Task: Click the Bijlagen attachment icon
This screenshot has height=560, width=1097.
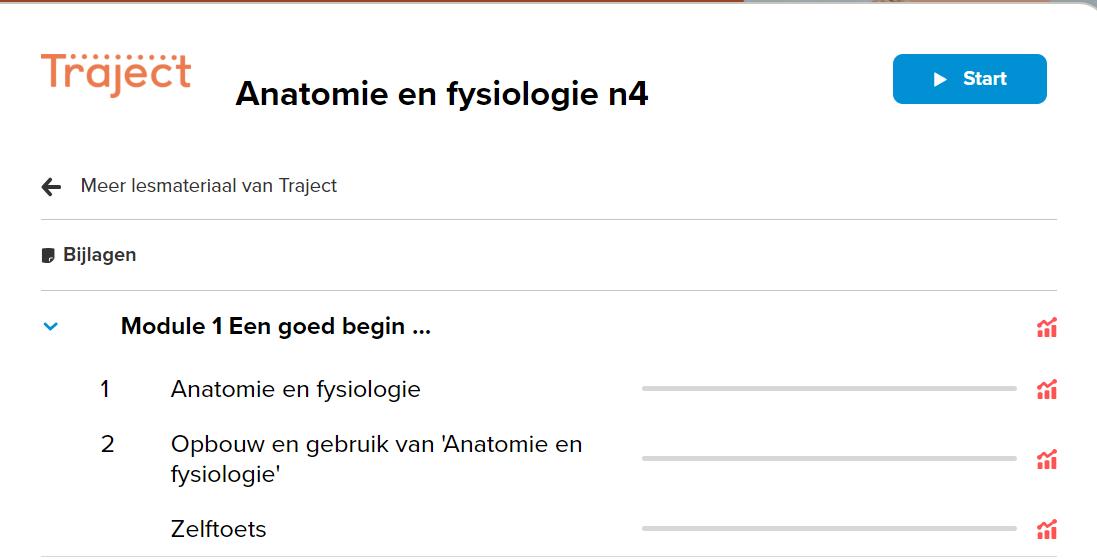Action: pos(48,256)
